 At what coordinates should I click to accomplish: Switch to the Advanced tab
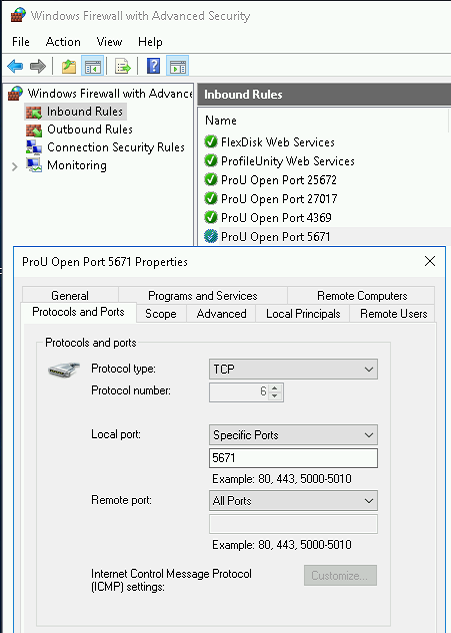[221, 314]
